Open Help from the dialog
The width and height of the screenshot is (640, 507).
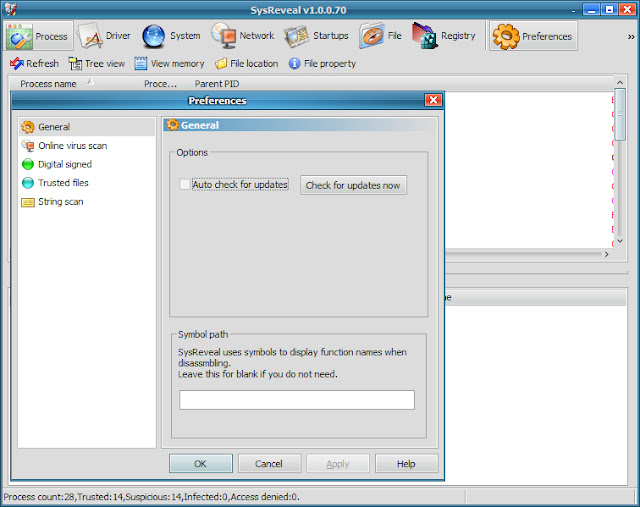(407, 464)
